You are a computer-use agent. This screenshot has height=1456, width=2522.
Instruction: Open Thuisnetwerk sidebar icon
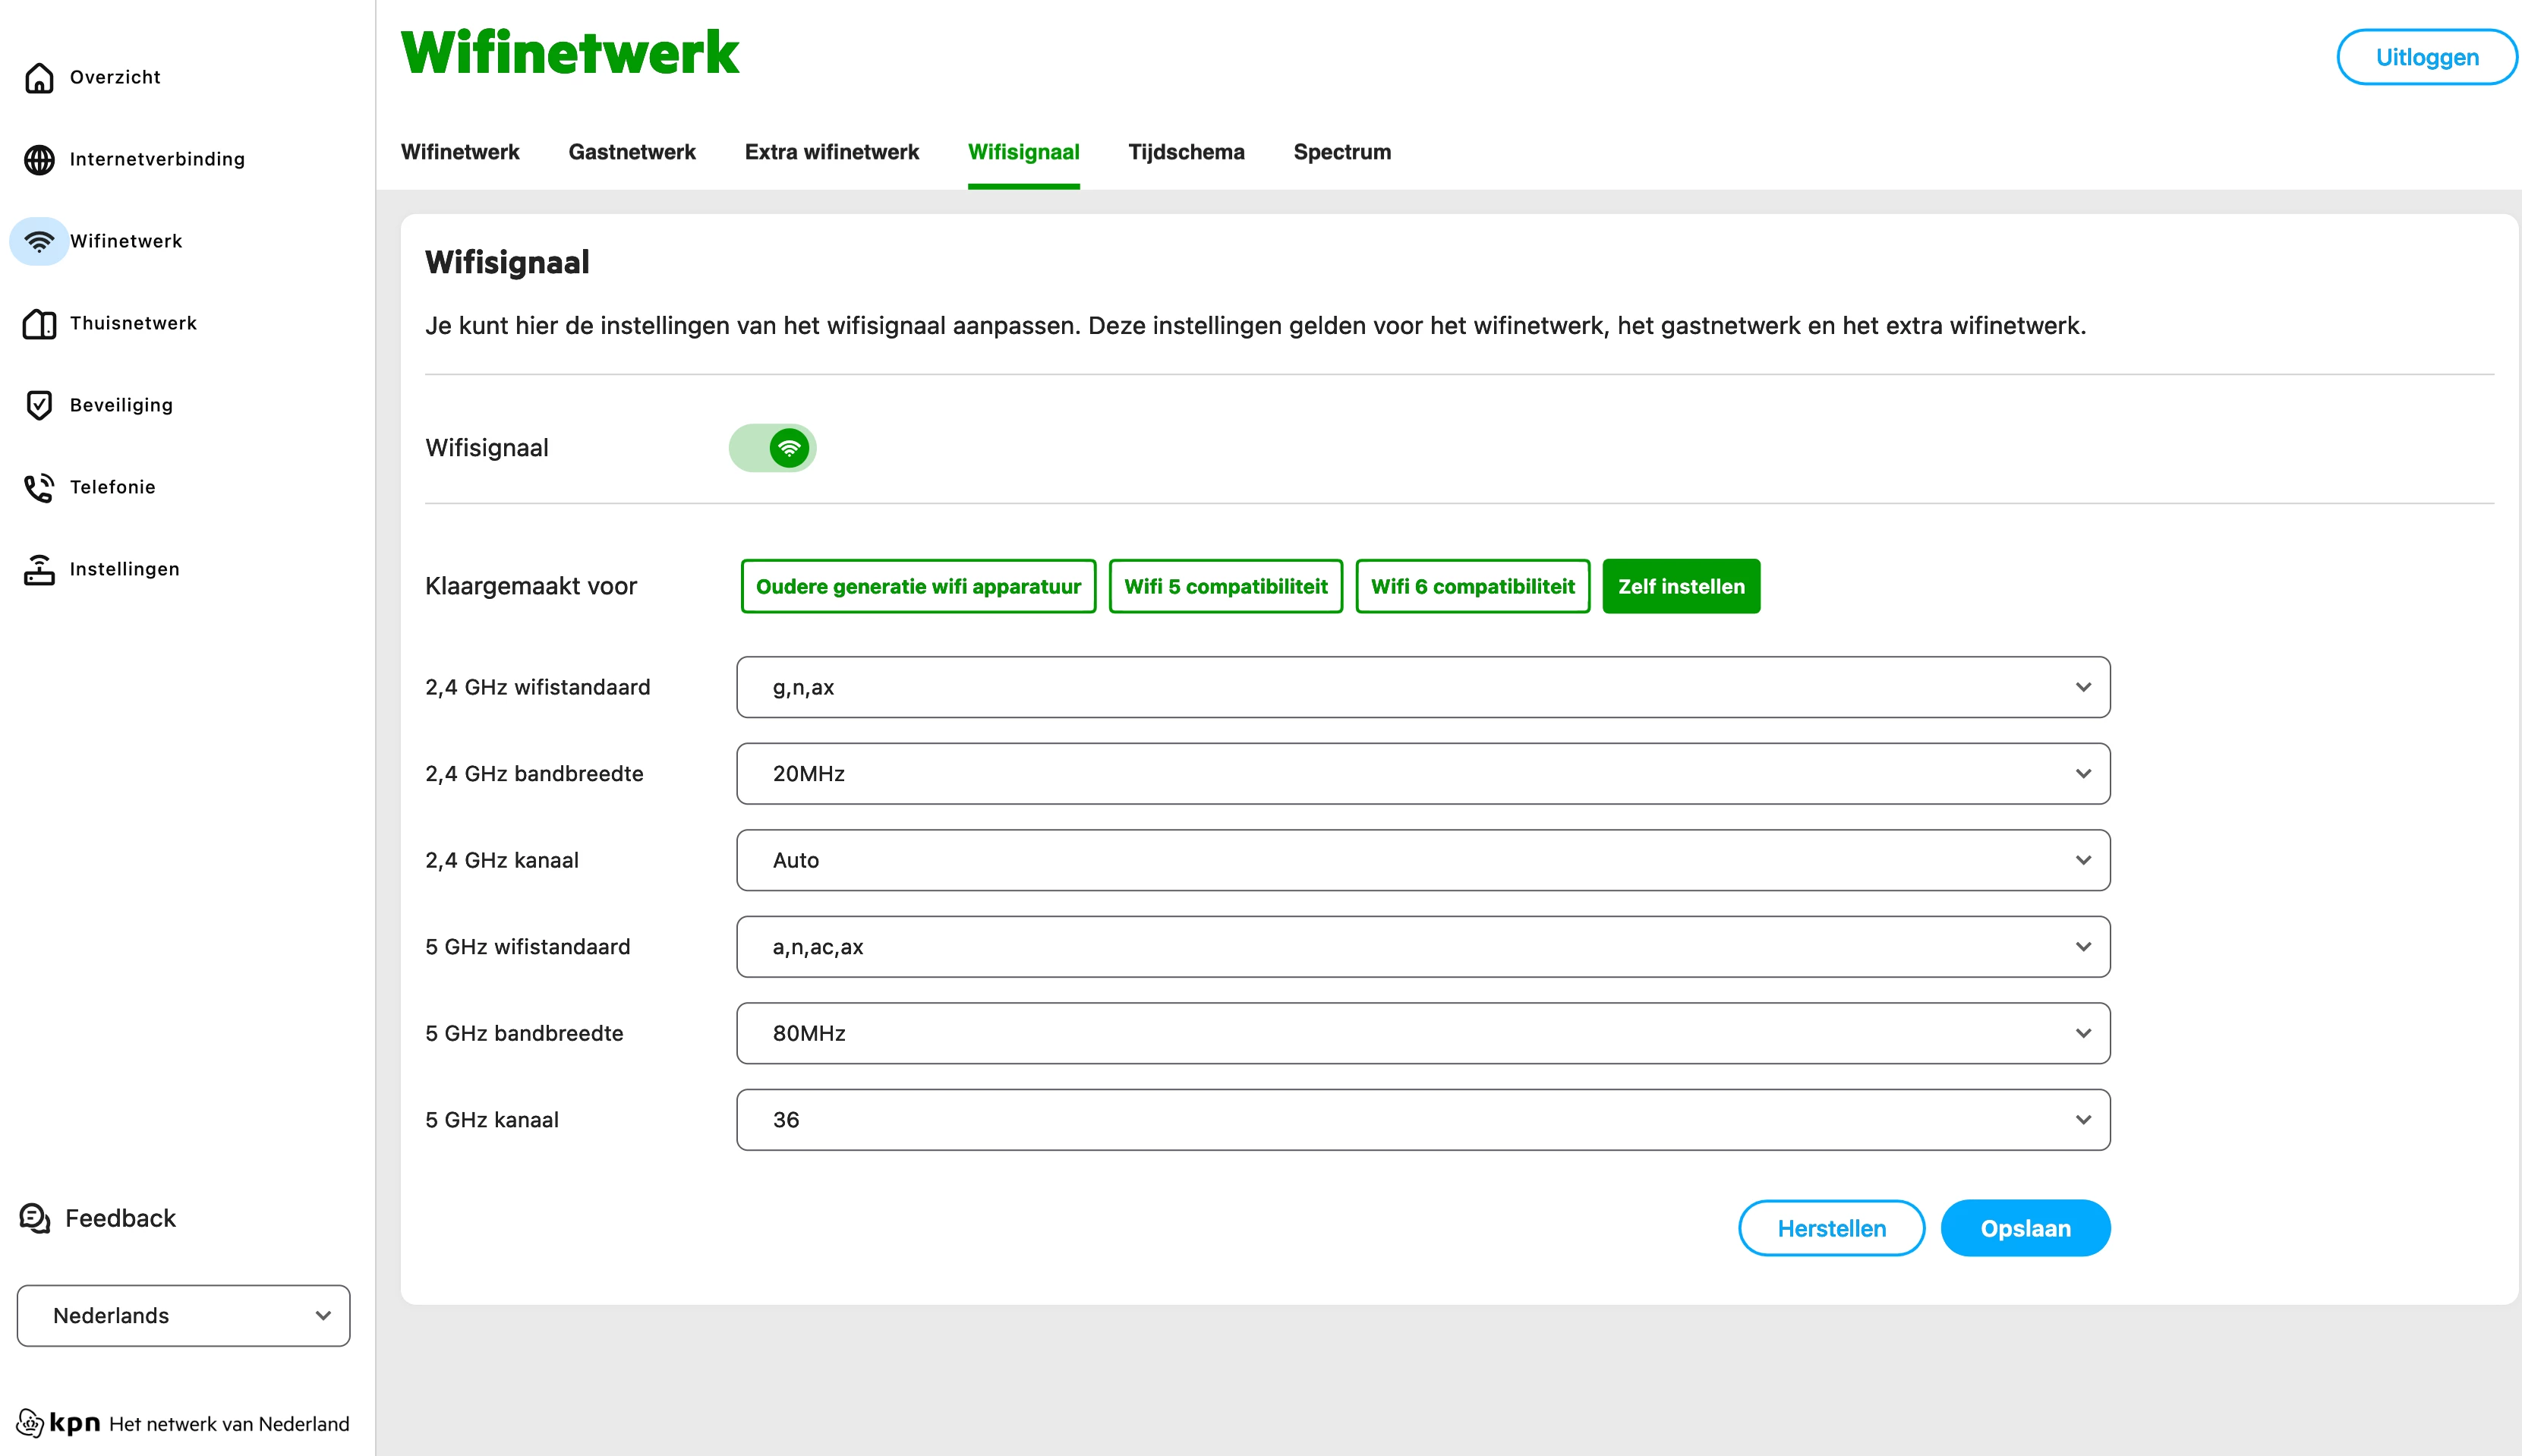(39, 323)
